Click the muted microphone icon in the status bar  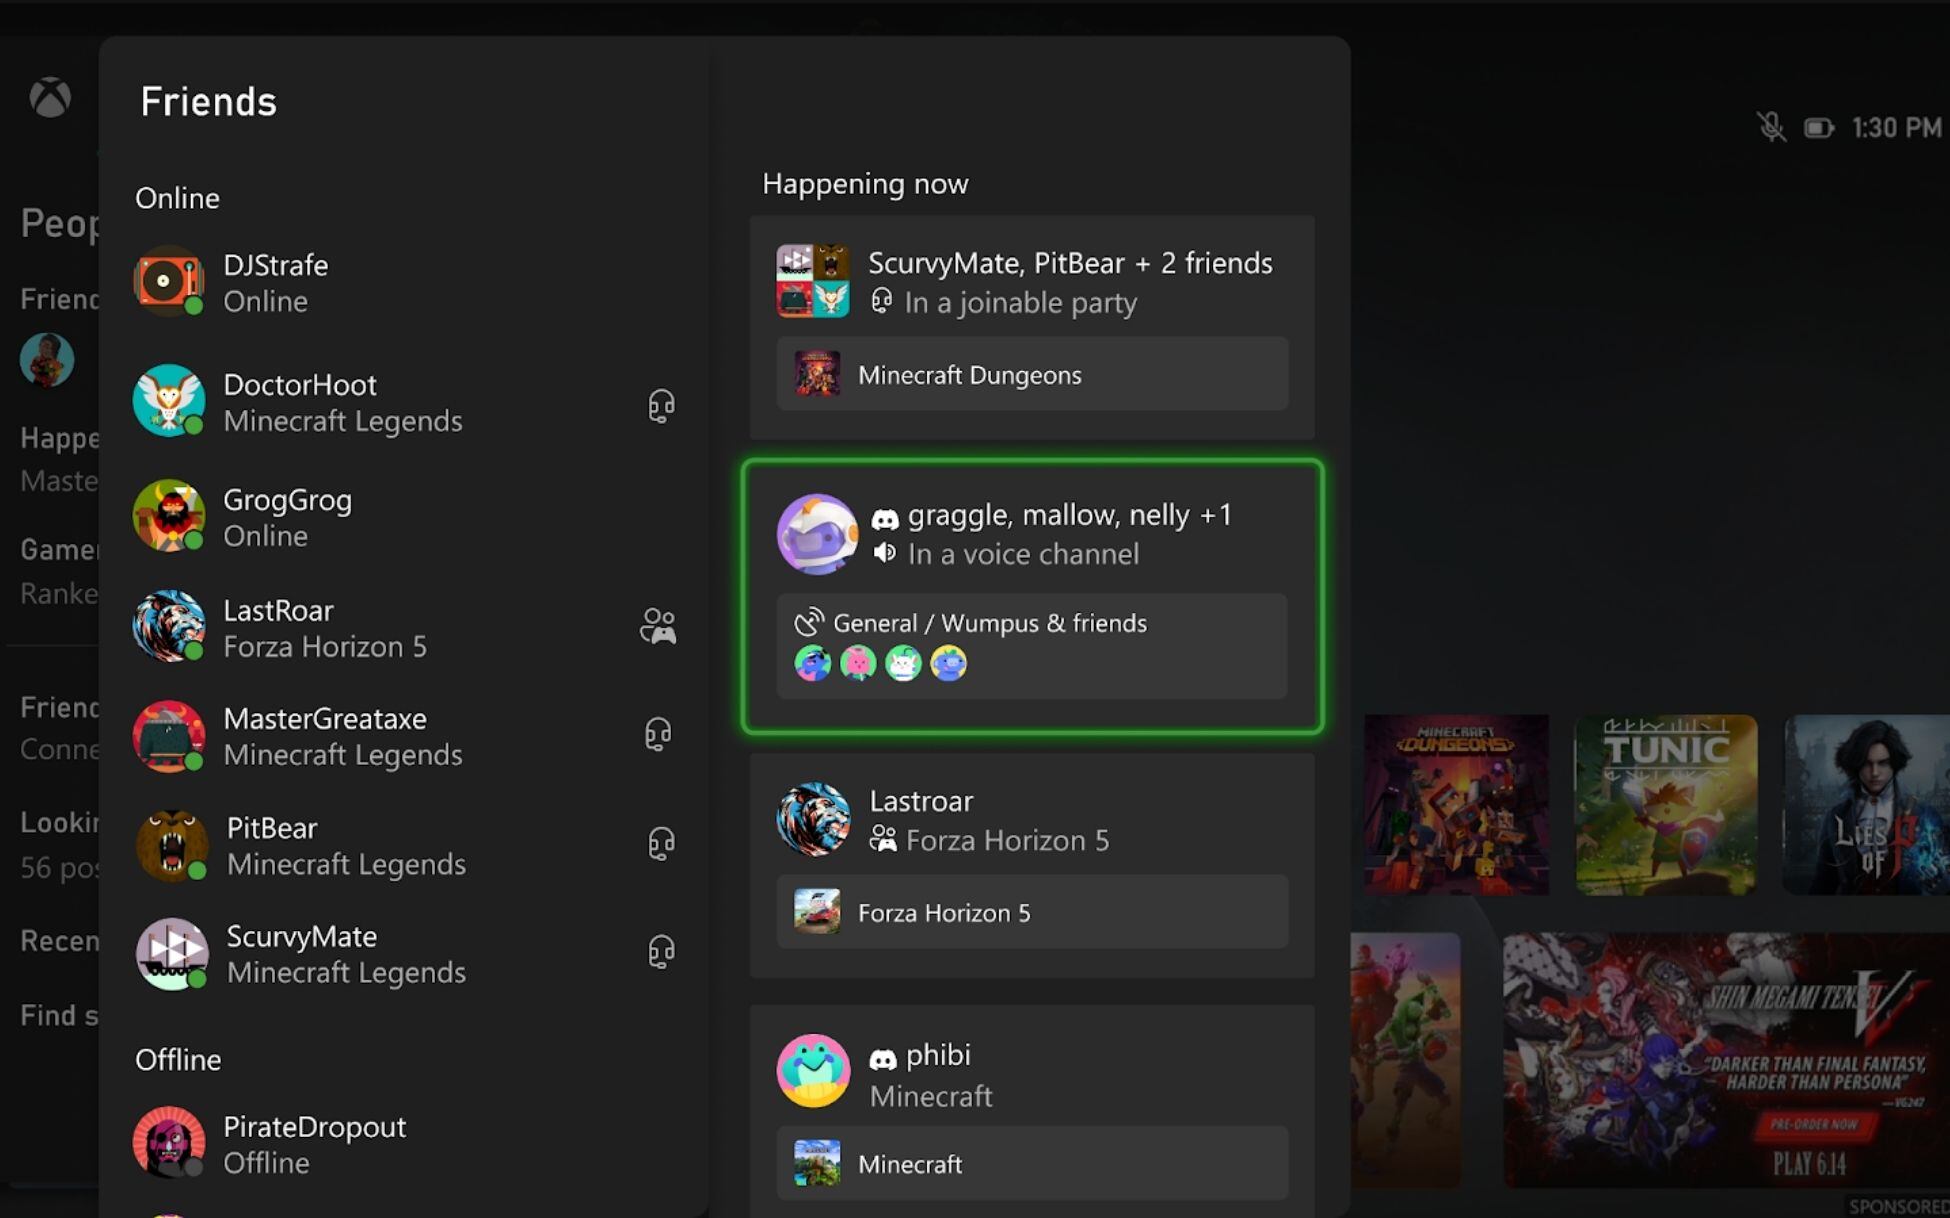click(1772, 127)
